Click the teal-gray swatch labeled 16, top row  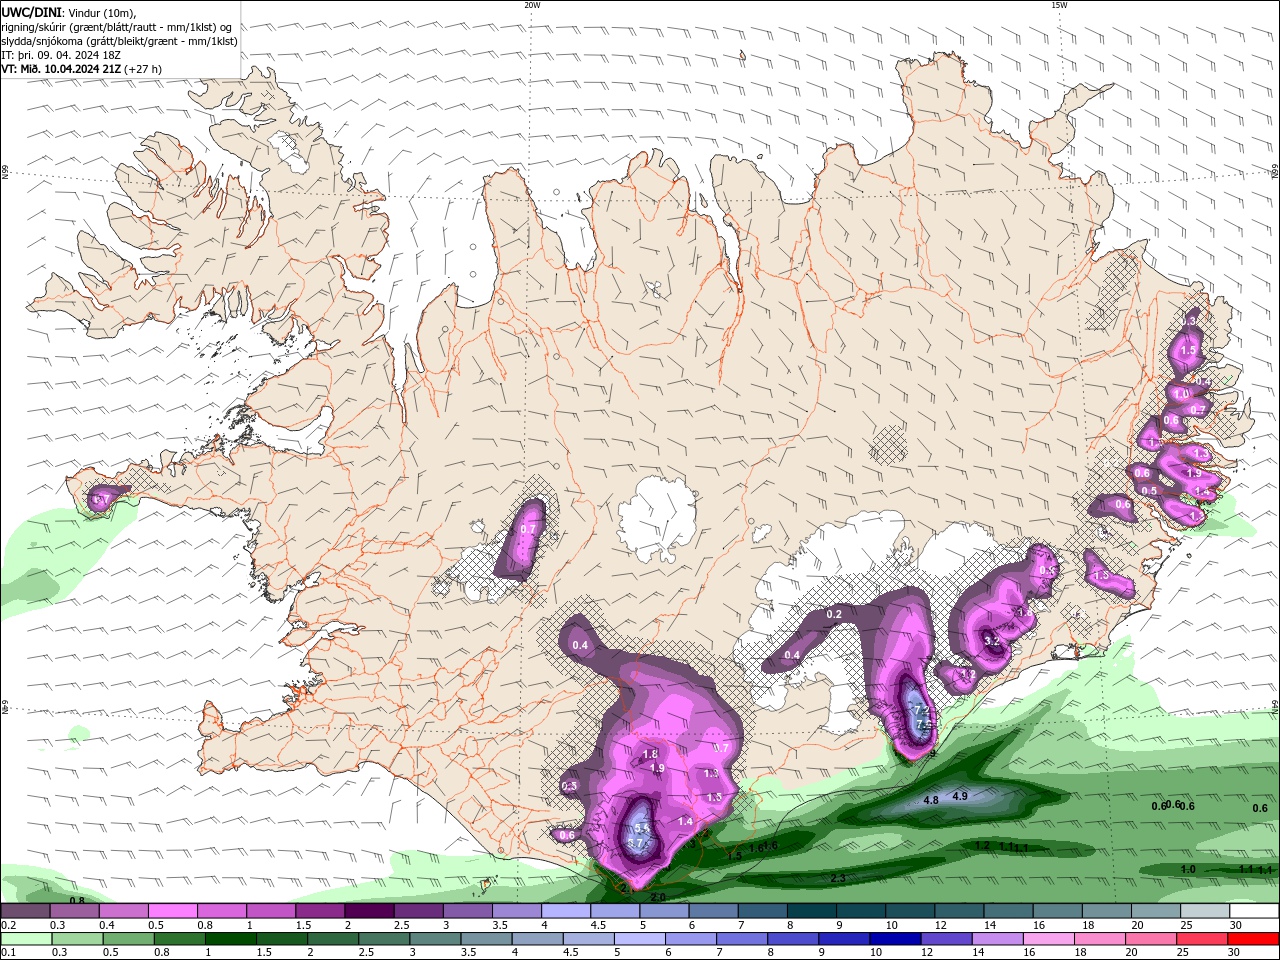tap(1058, 911)
